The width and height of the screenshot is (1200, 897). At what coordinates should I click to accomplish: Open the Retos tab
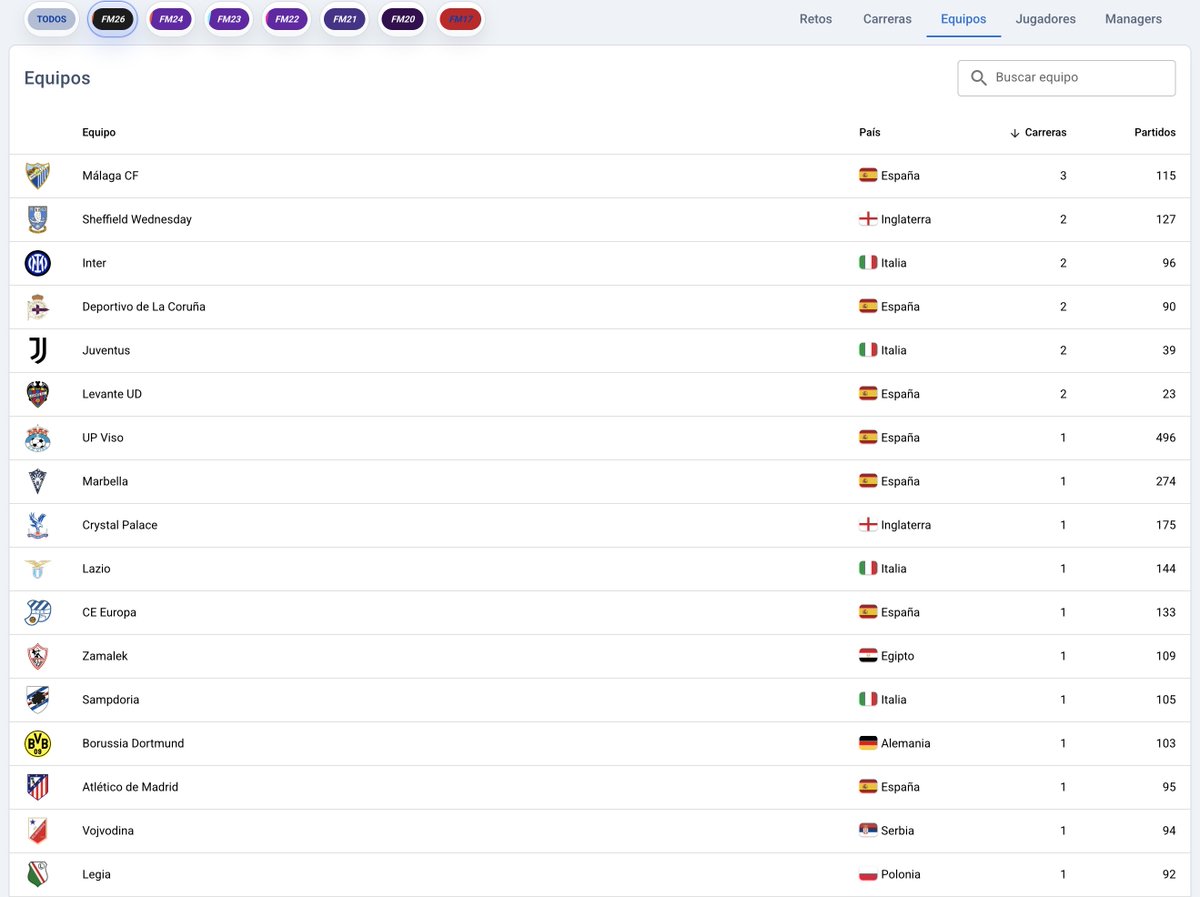(x=816, y=19)
